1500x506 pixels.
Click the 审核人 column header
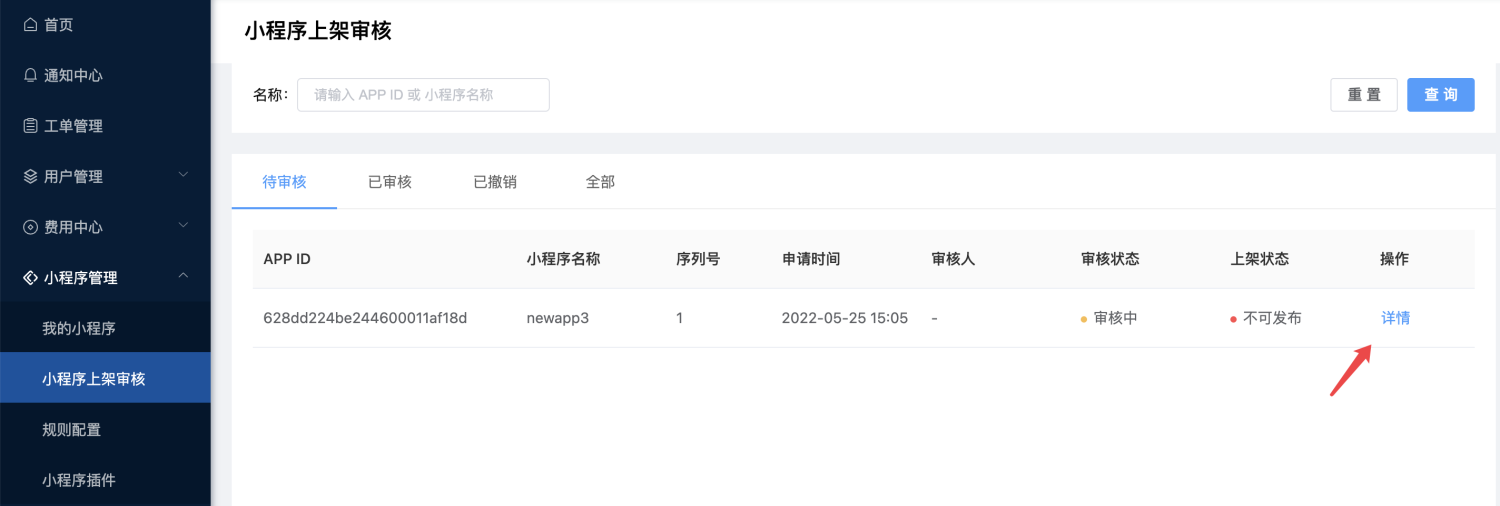pos(953,259)
